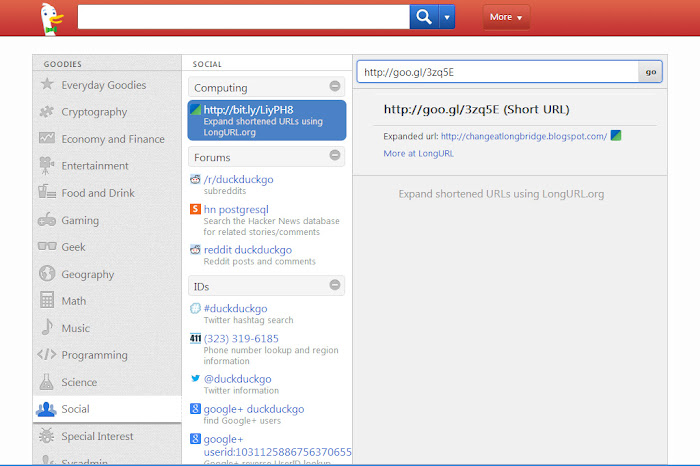Click the GOODIES sidebar header

pyautogui.click(x=62, y=64)
